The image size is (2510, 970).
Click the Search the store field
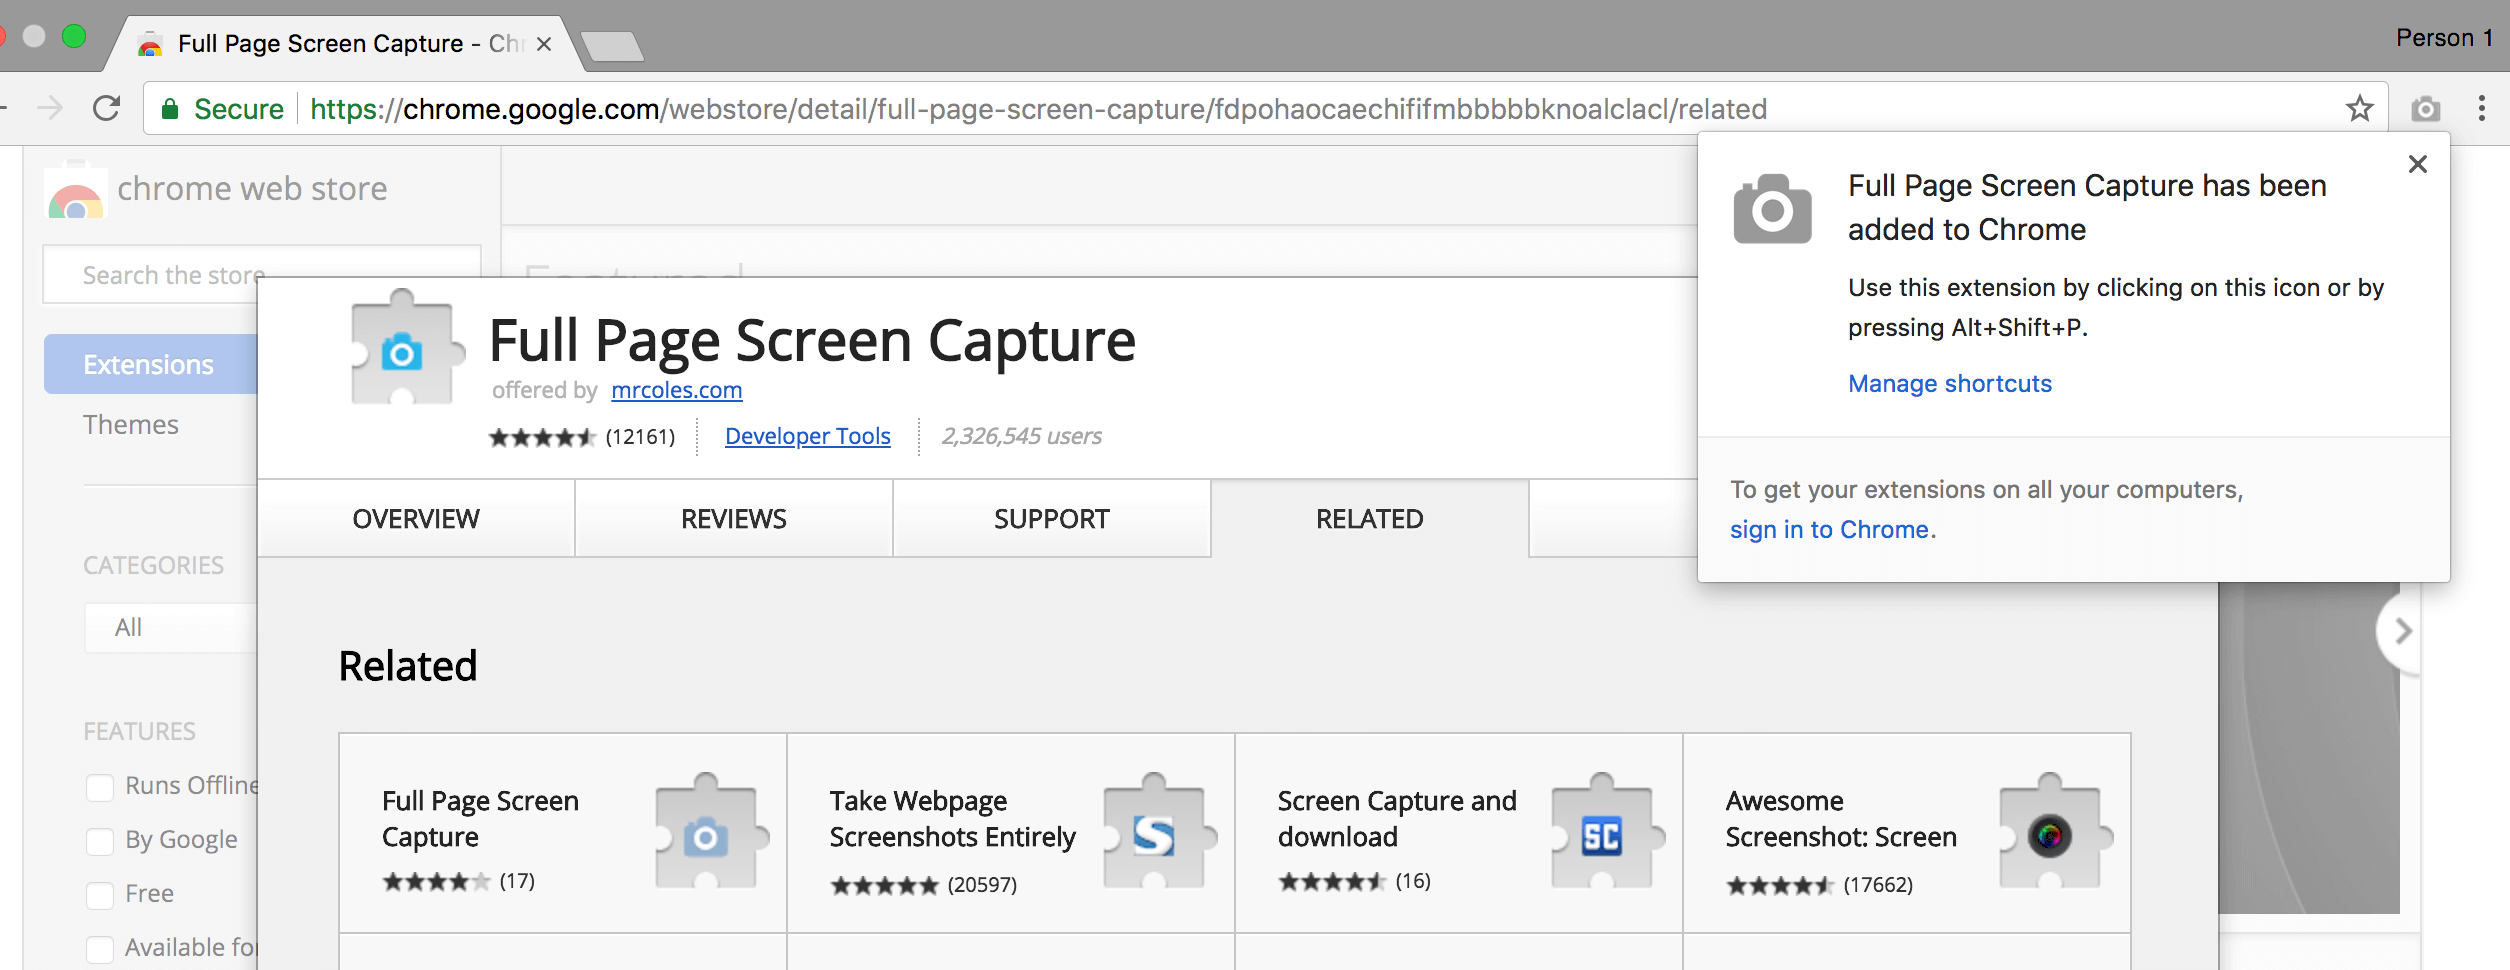pos(262,274)
